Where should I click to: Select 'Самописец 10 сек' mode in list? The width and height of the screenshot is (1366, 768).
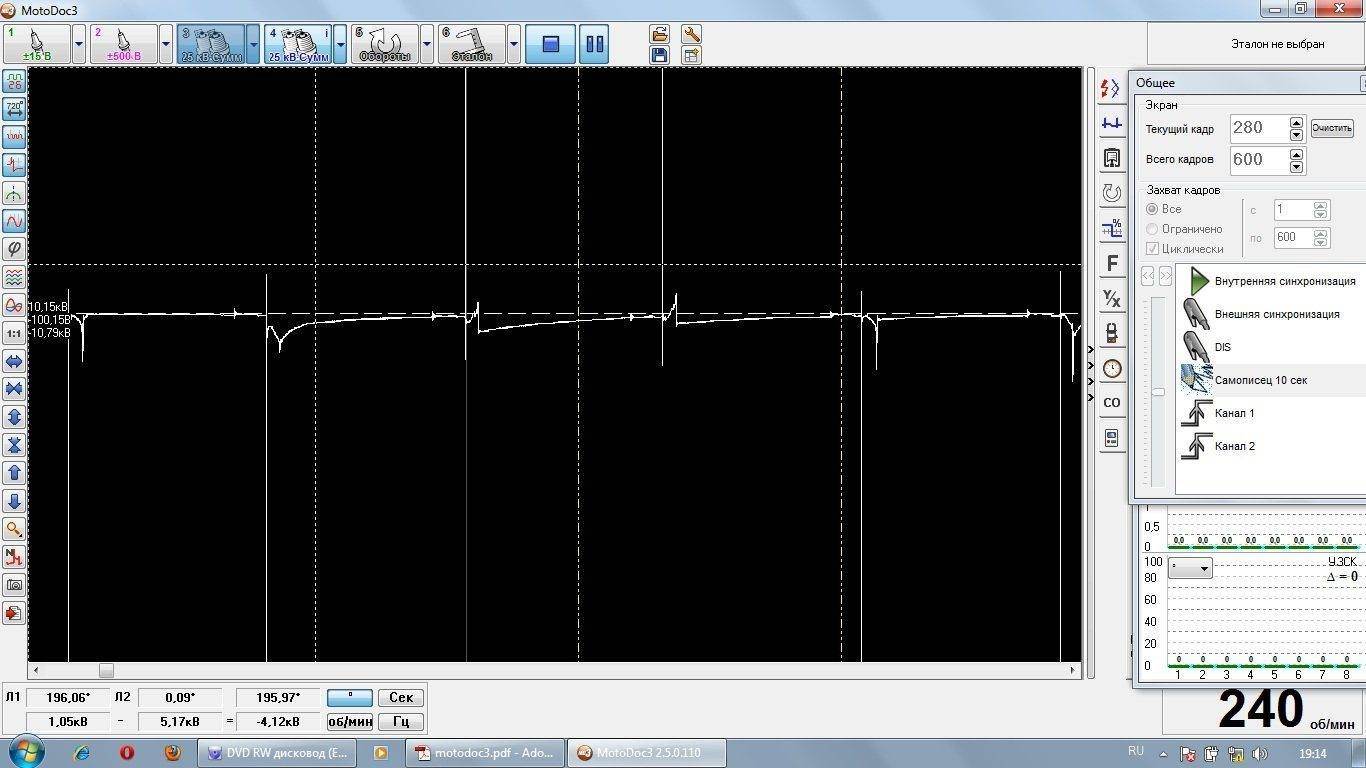coord(1260,380)
